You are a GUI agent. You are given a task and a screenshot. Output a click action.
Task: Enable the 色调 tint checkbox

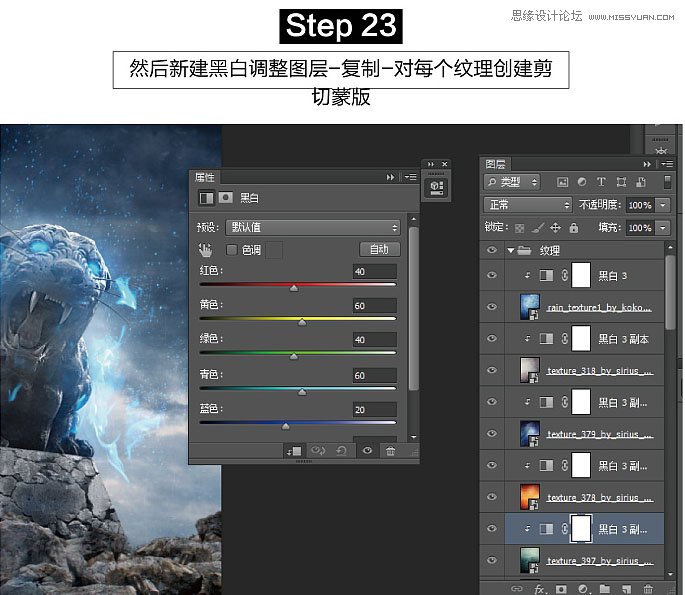click(232, 250)
